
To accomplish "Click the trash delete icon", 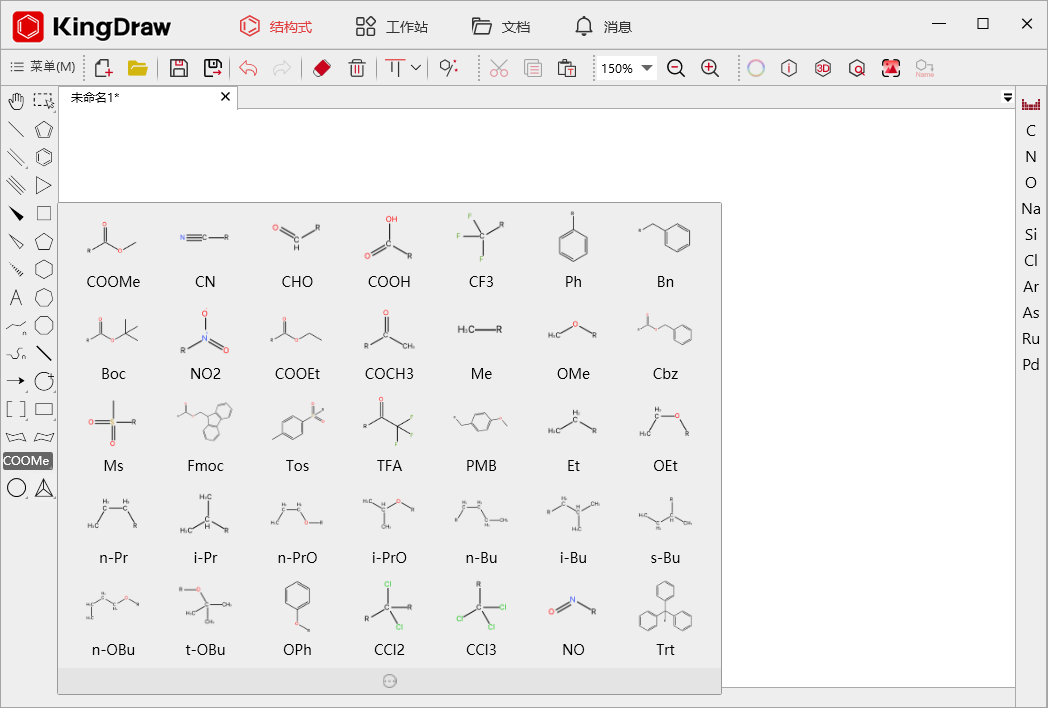I will [x=356, y=68].
